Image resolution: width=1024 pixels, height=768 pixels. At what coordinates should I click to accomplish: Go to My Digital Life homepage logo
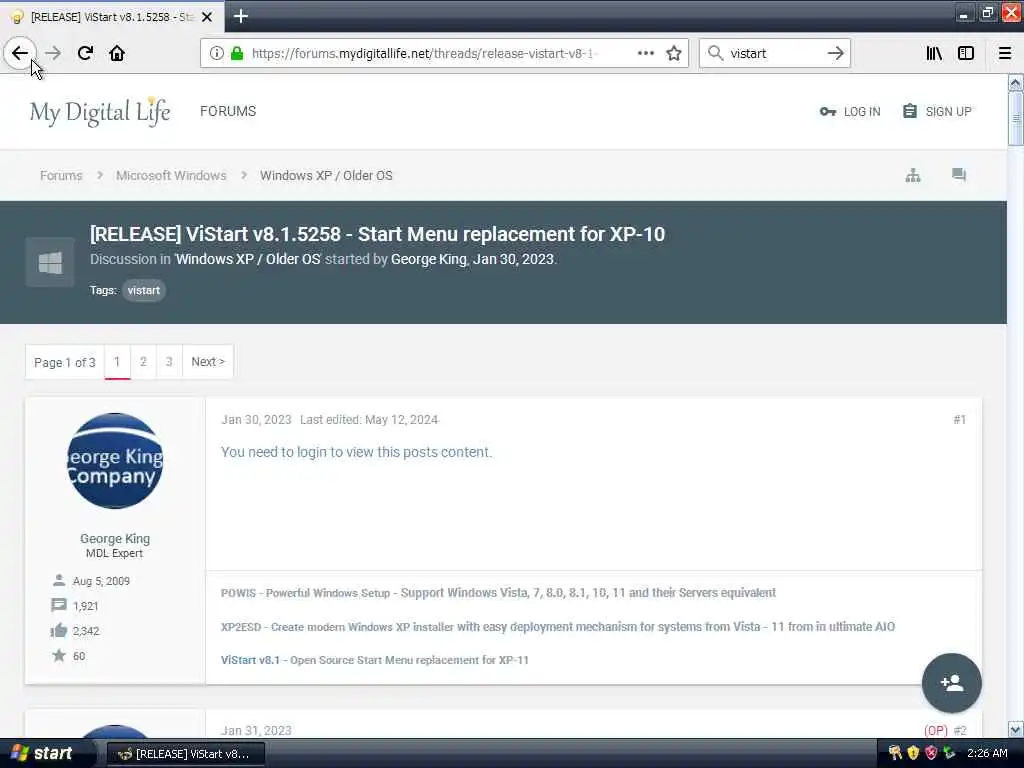(x=100, y=111)
